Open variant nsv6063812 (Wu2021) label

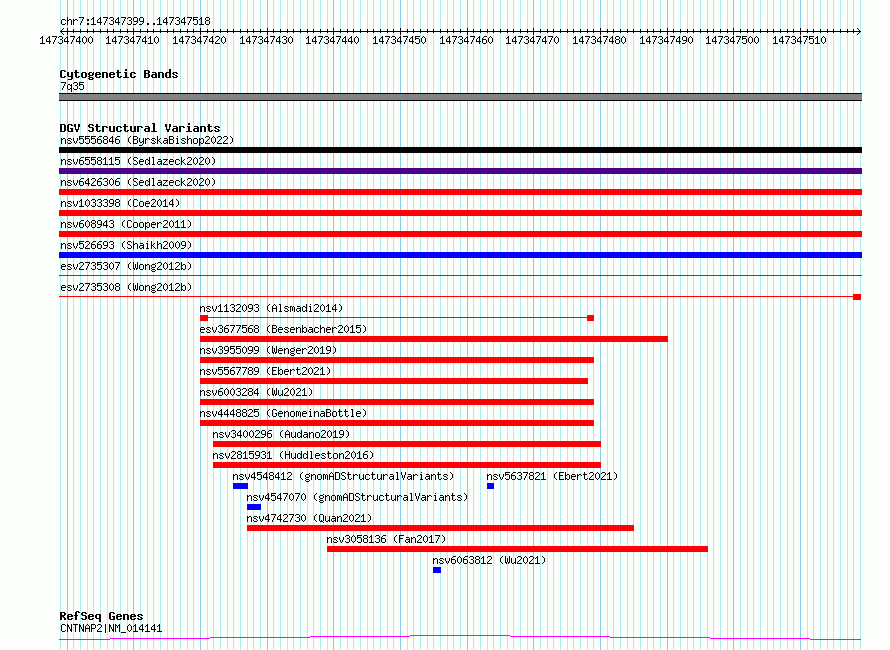click(489, 560)
